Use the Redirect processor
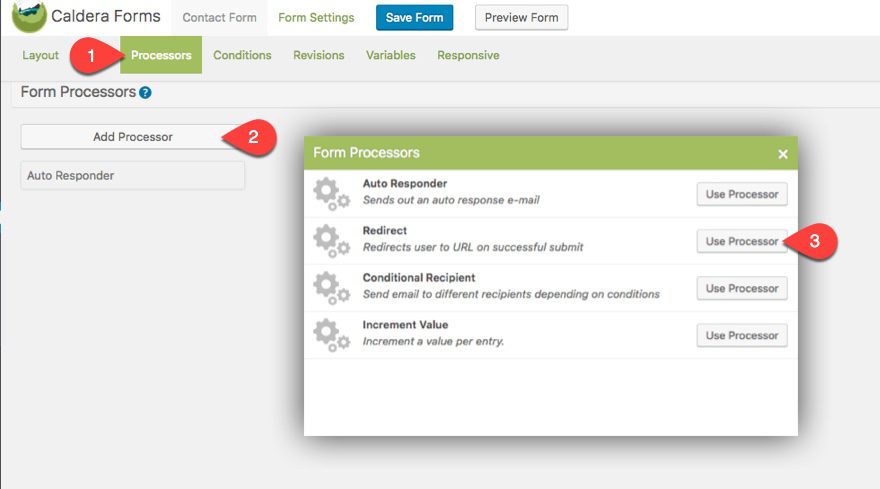 click(742, 241)
